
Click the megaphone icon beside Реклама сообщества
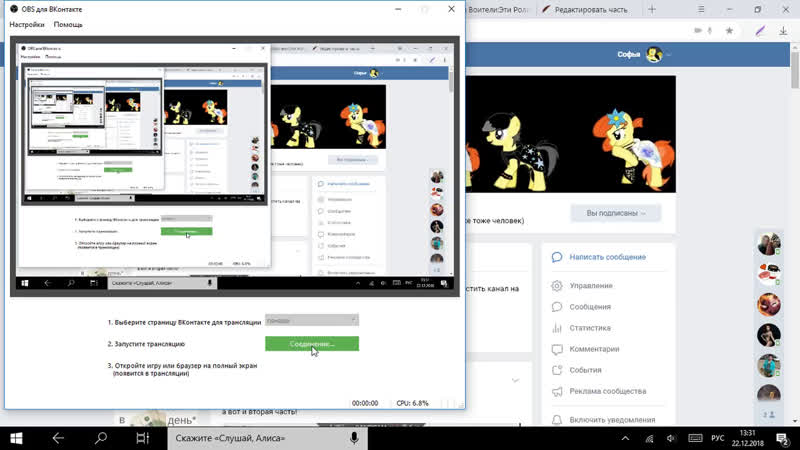557,392
